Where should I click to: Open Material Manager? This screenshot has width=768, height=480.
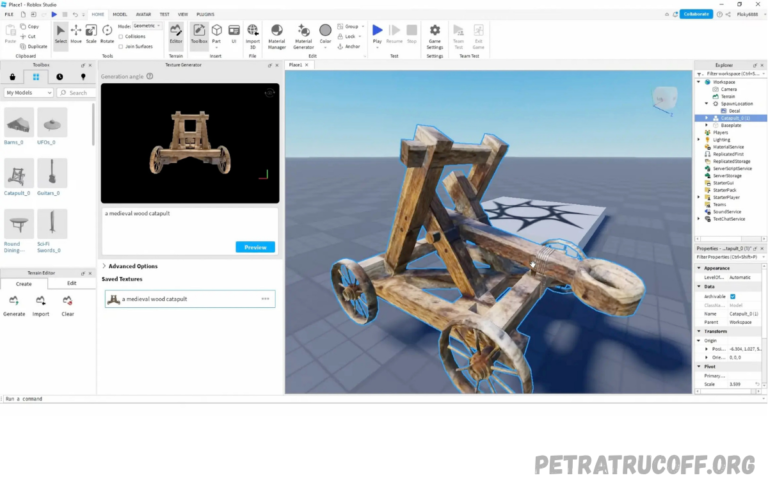tap(277, 36)
